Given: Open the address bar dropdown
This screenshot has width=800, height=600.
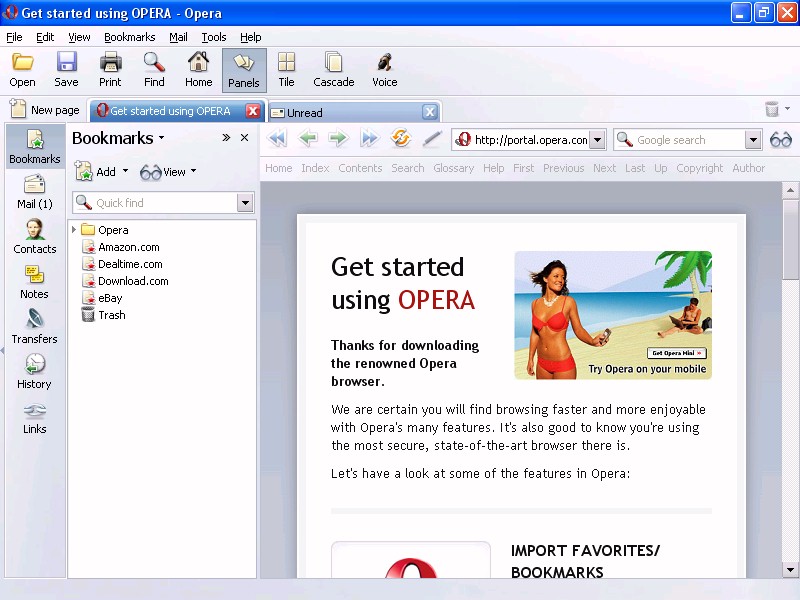Looking at the screenshot, I should tap(597, 140).
